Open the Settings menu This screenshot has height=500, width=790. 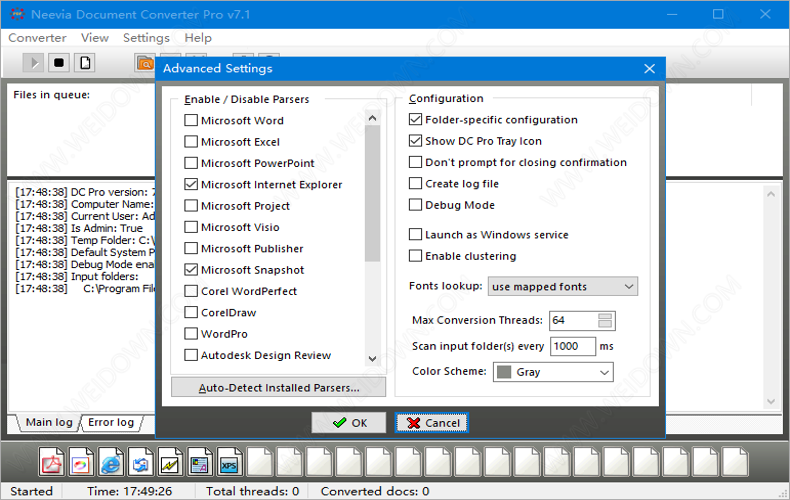point(146,38)
